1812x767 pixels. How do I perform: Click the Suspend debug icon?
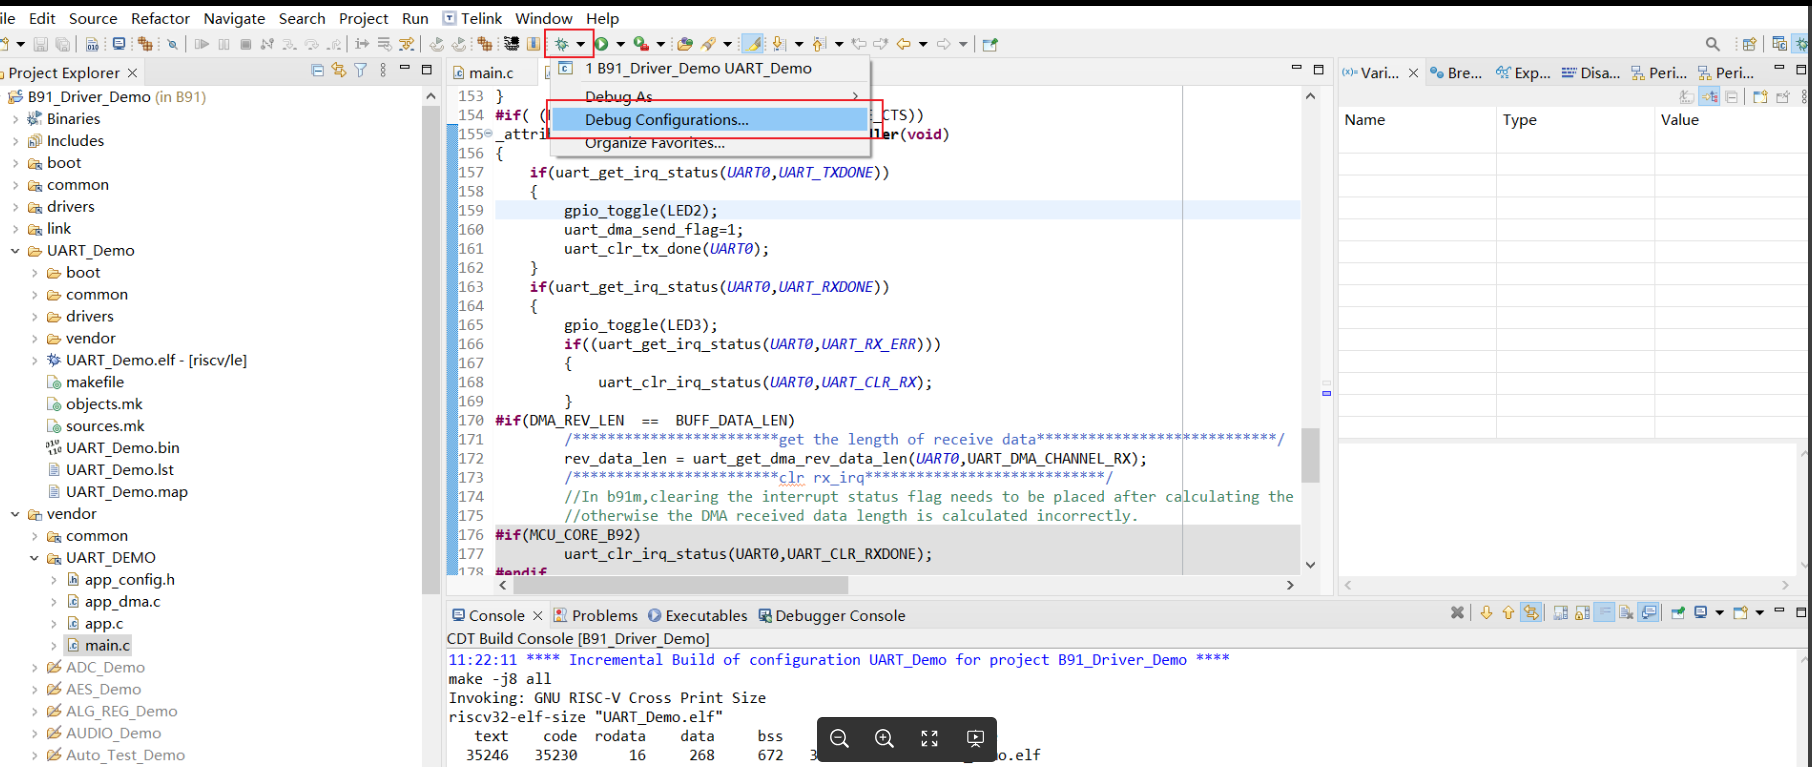pyautogui.click(x=223, y=44)
